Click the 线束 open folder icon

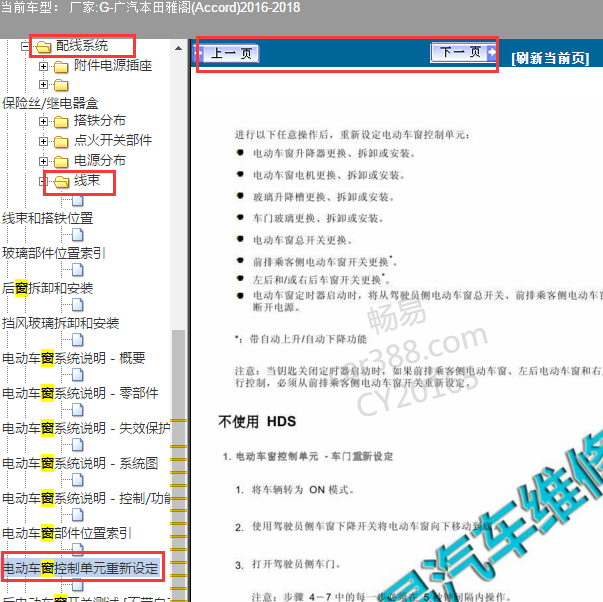(62, 182)
